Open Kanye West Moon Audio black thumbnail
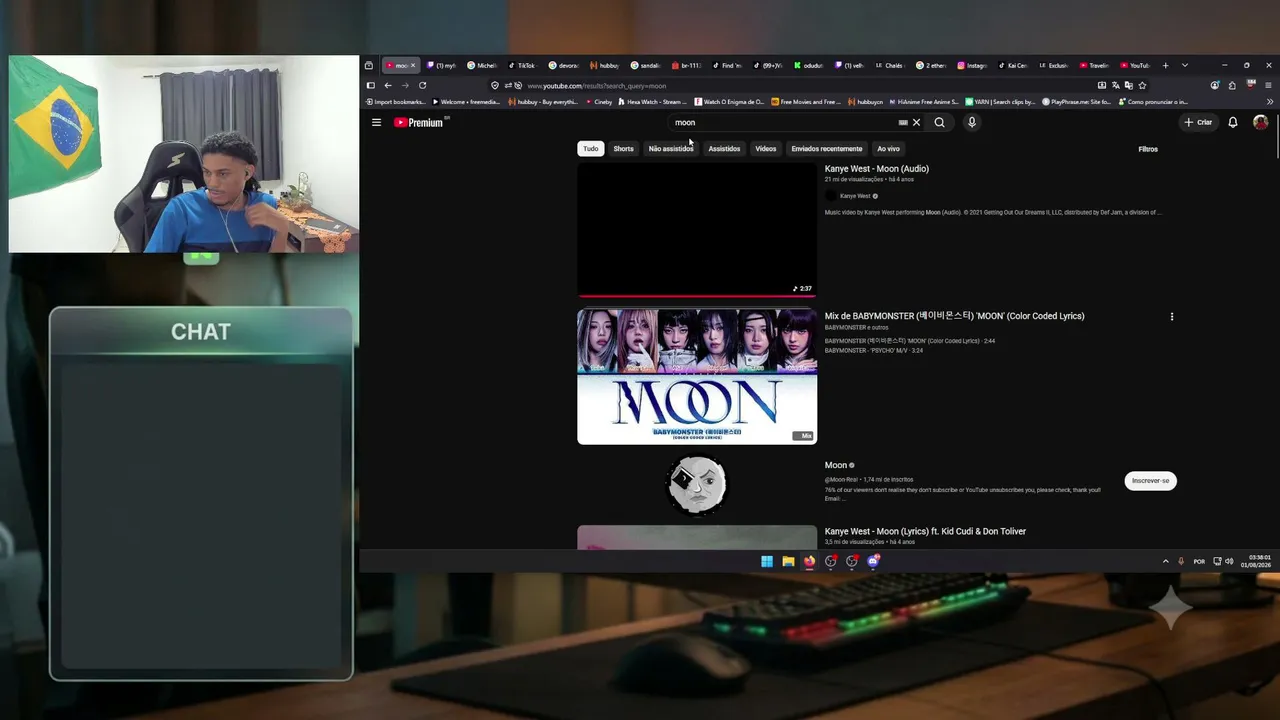The height and width of the screenshot is (720, 1280). coord(697,231)
